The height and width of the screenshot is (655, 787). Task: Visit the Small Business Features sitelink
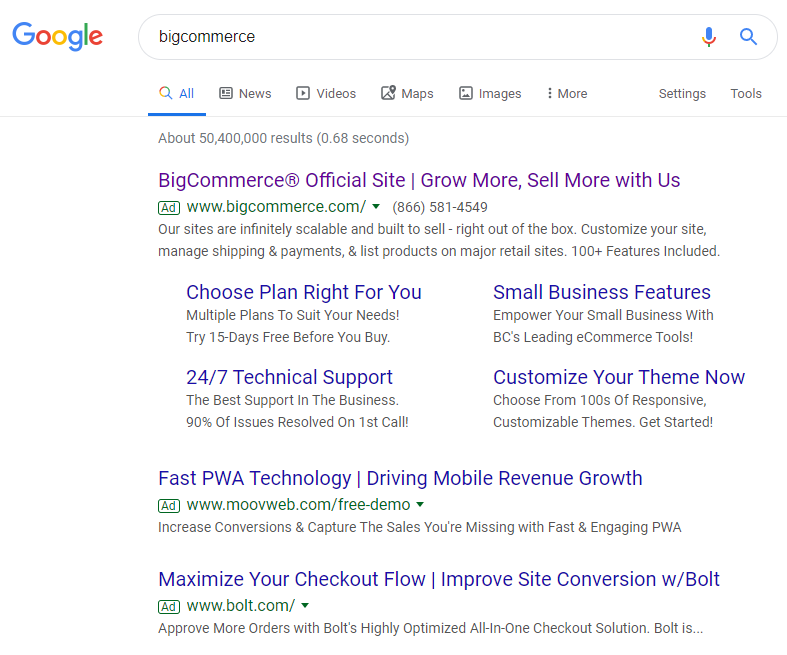coord(602,292)
